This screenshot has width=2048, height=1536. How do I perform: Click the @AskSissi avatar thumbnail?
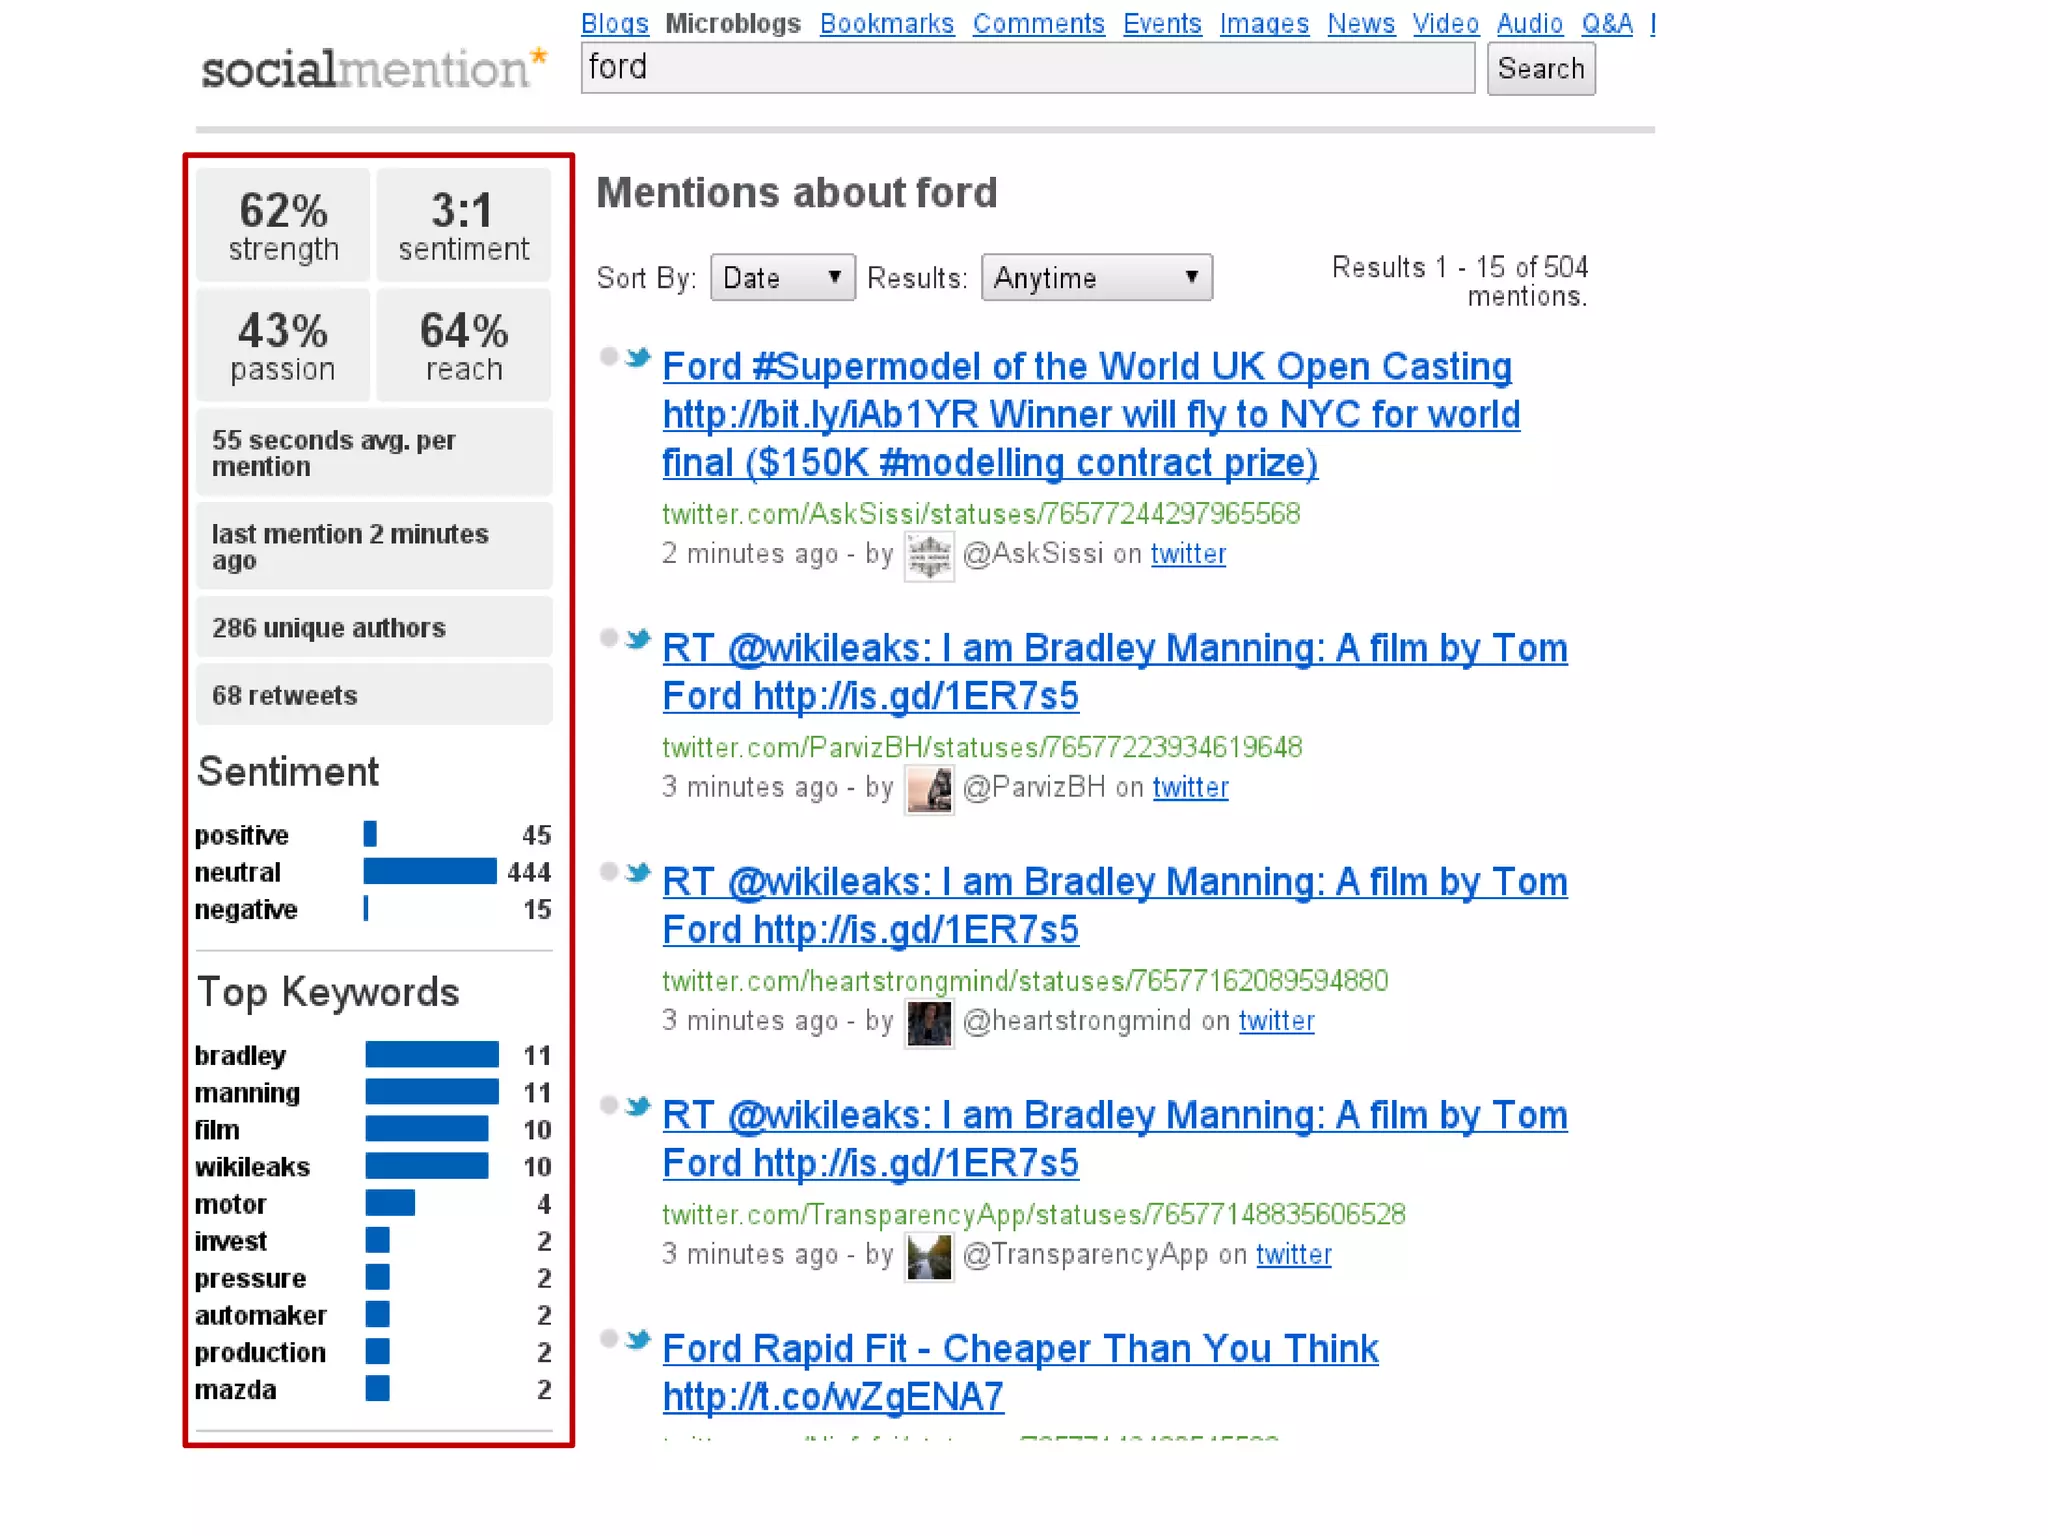[x=929, y=555]
